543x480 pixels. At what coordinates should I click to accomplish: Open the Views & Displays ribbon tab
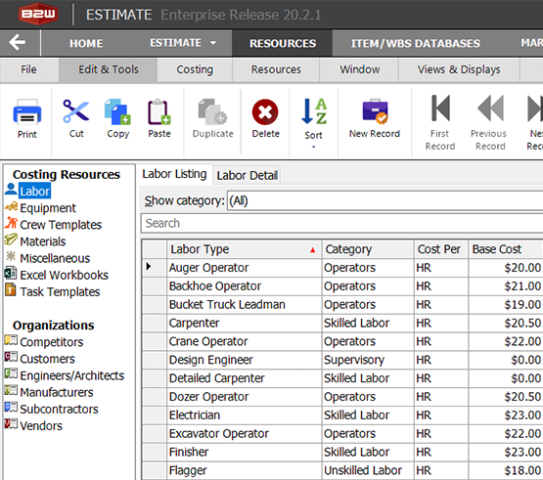click(459, 70)
